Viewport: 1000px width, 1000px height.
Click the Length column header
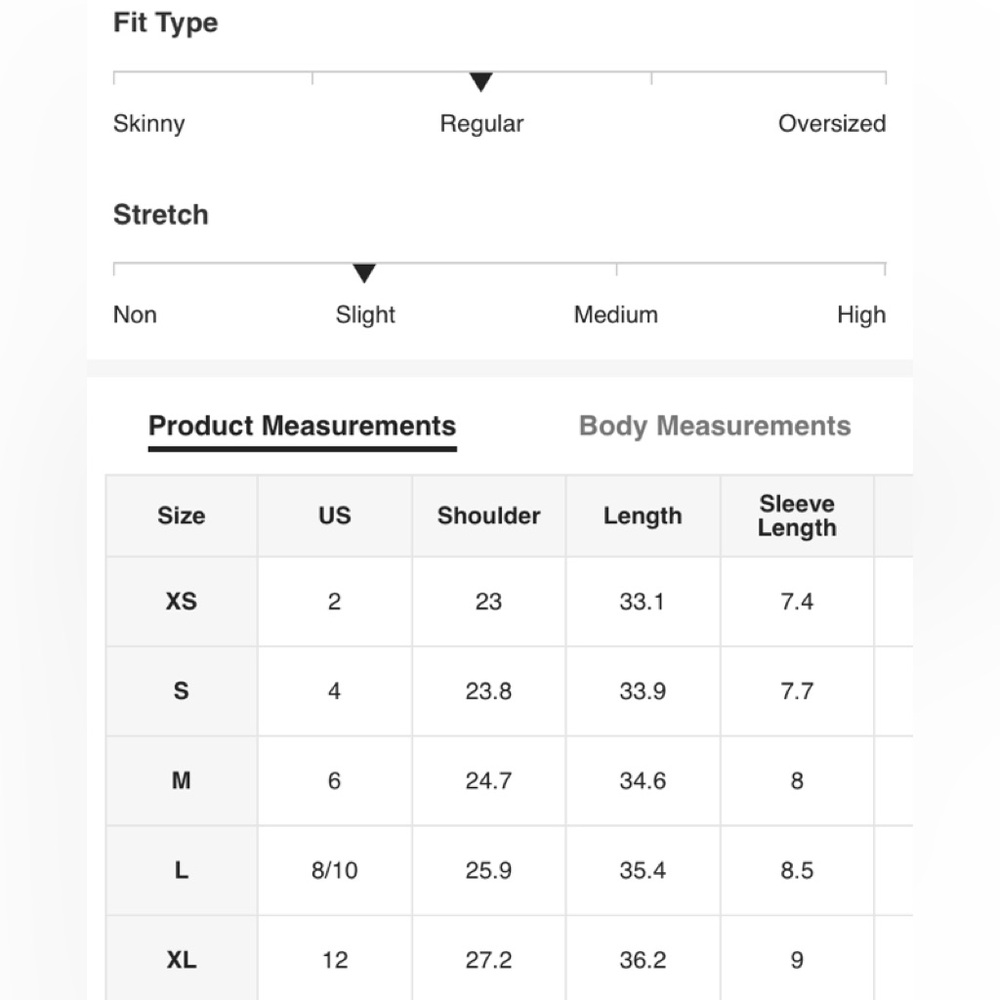click(643, 516)
